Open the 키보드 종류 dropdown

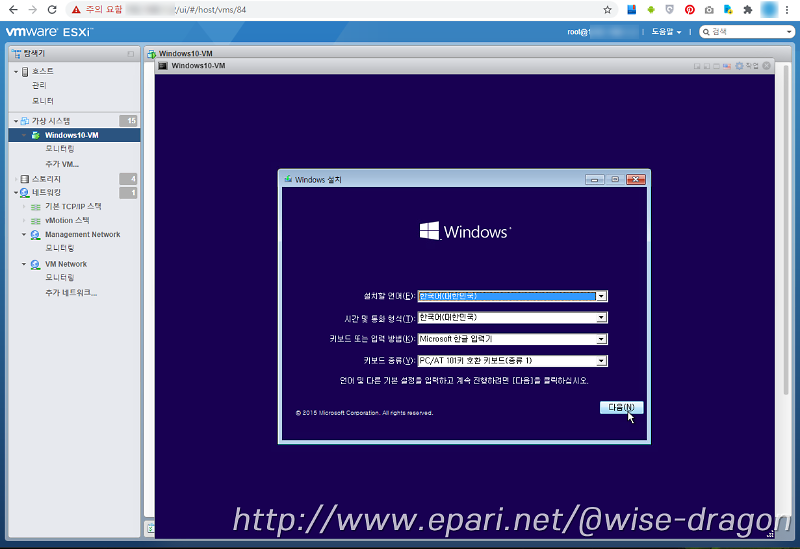click(x=602, y=361)
